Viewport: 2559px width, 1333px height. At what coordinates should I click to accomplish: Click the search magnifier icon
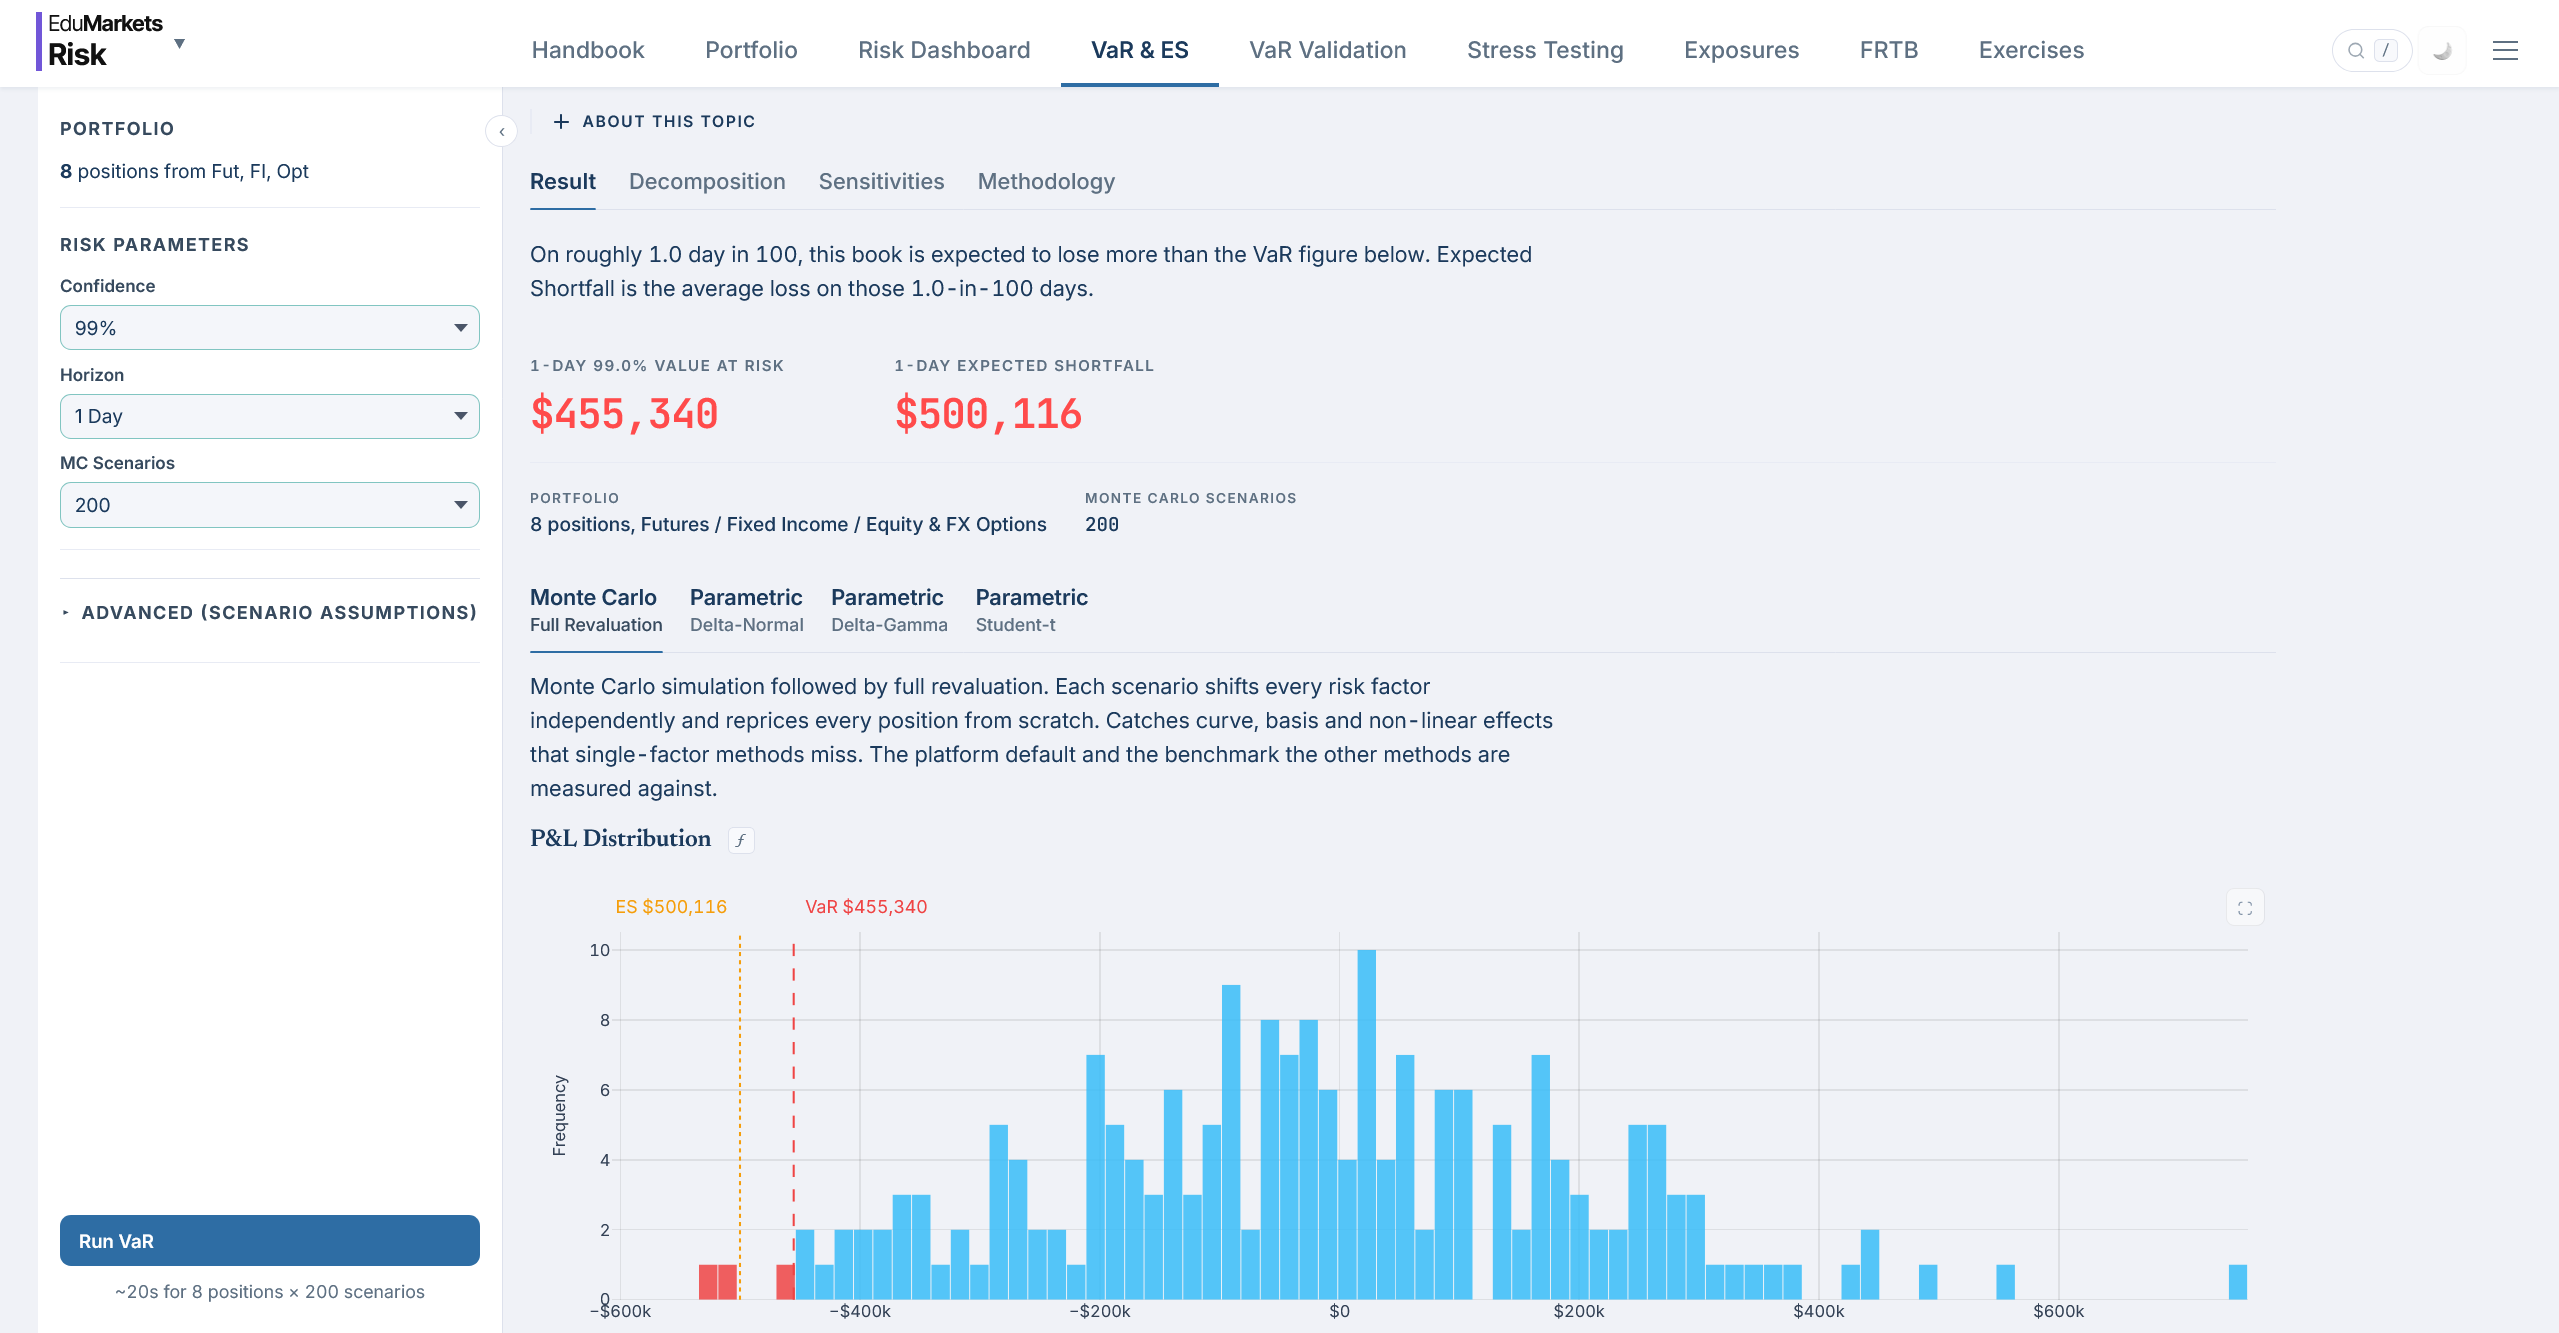click(2356, 50)
